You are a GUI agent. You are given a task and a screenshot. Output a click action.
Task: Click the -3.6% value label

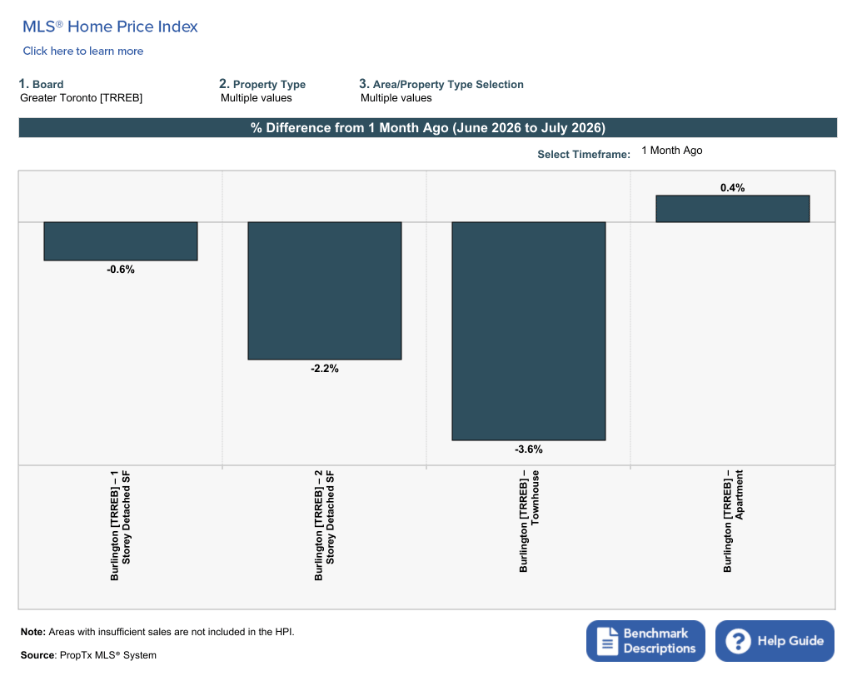point(528,449)
